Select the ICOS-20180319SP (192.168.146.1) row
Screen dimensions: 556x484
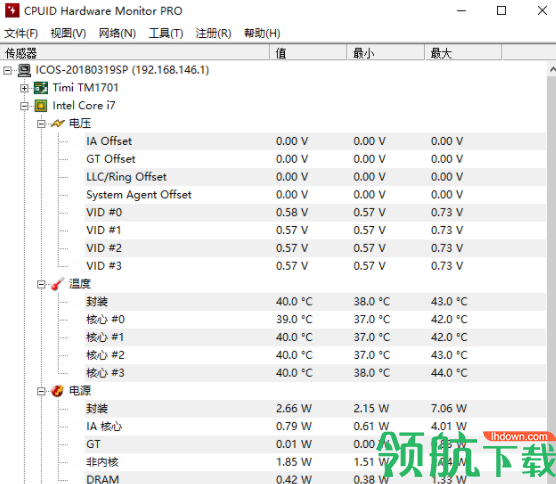pyautogui.click(x=122, y=70)
